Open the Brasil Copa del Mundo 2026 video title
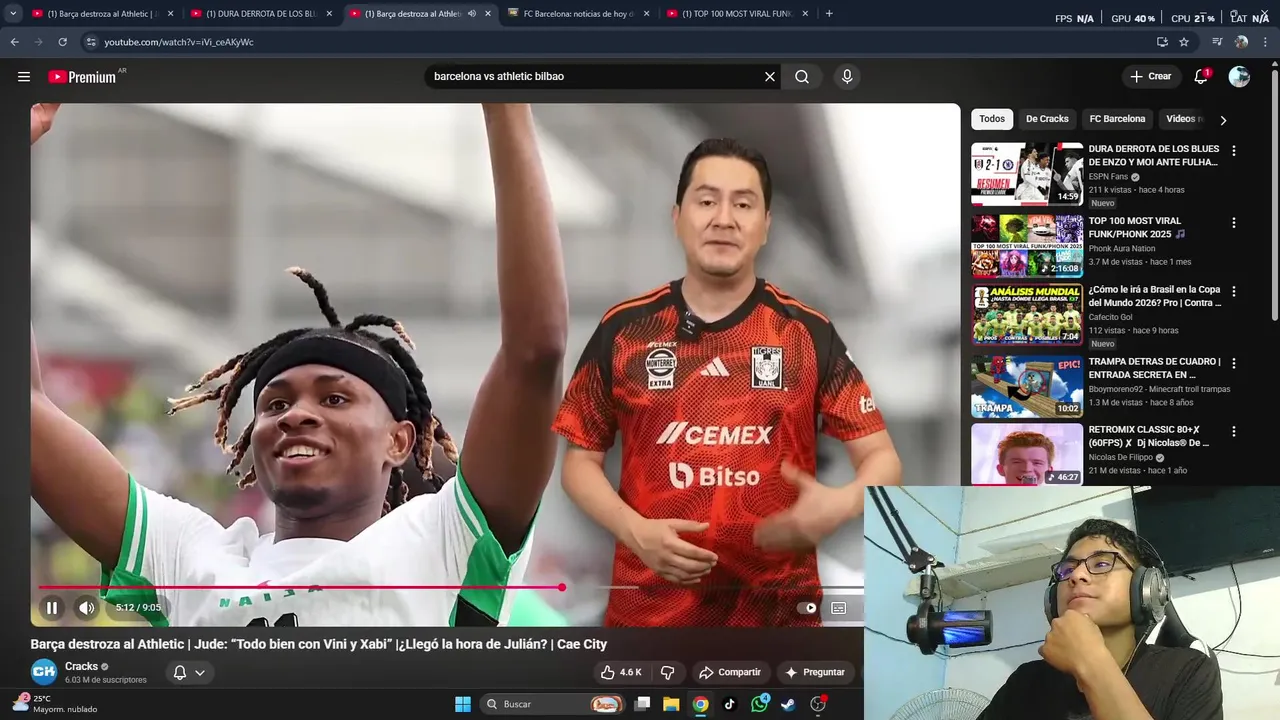The height and width of the screenshot is (720, 1280). pyautogui.click(x=1155, y=296)
